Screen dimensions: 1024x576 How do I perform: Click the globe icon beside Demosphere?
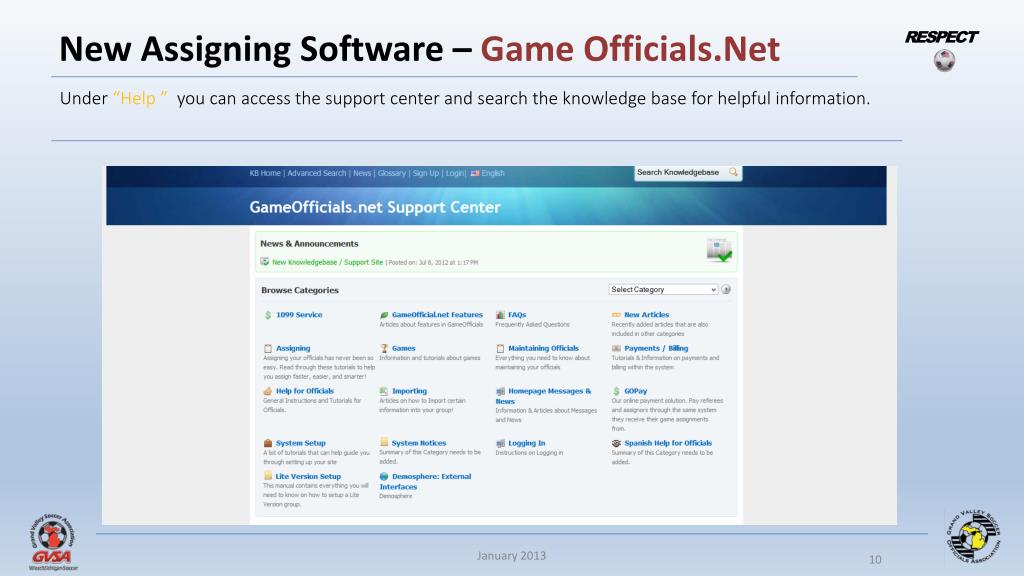384,477
